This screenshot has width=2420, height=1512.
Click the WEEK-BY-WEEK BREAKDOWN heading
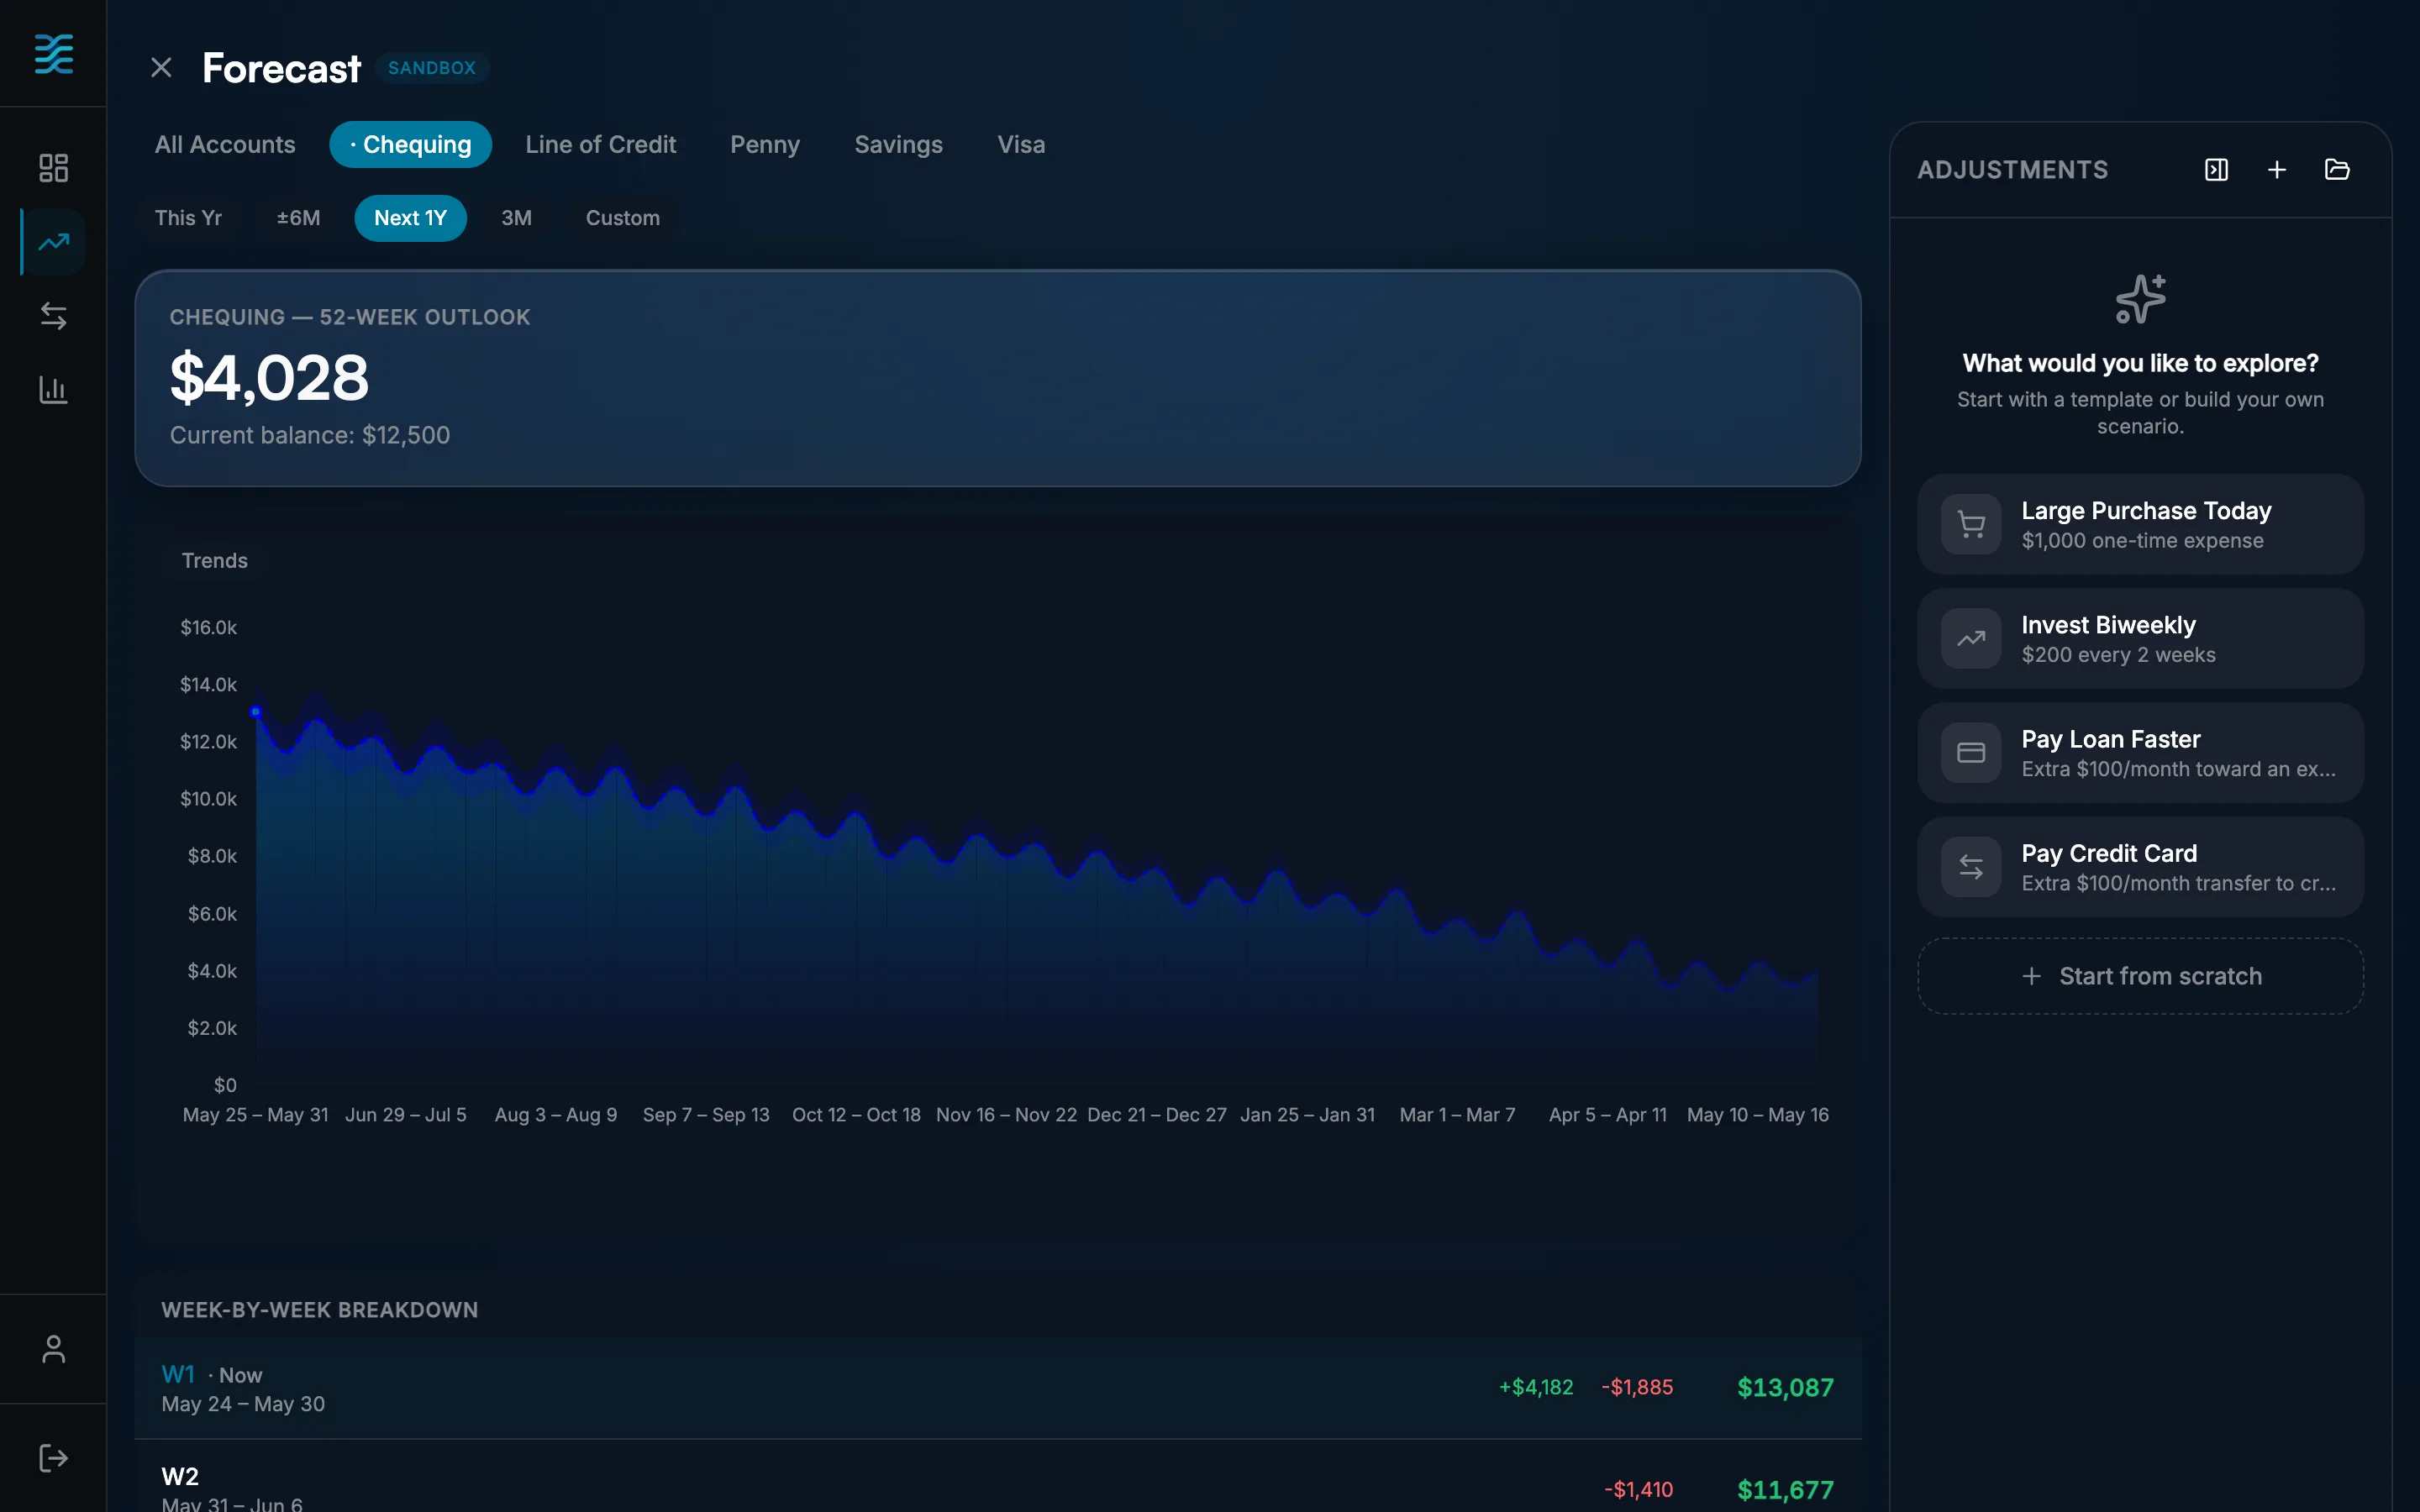click(x=319, y=1310)
